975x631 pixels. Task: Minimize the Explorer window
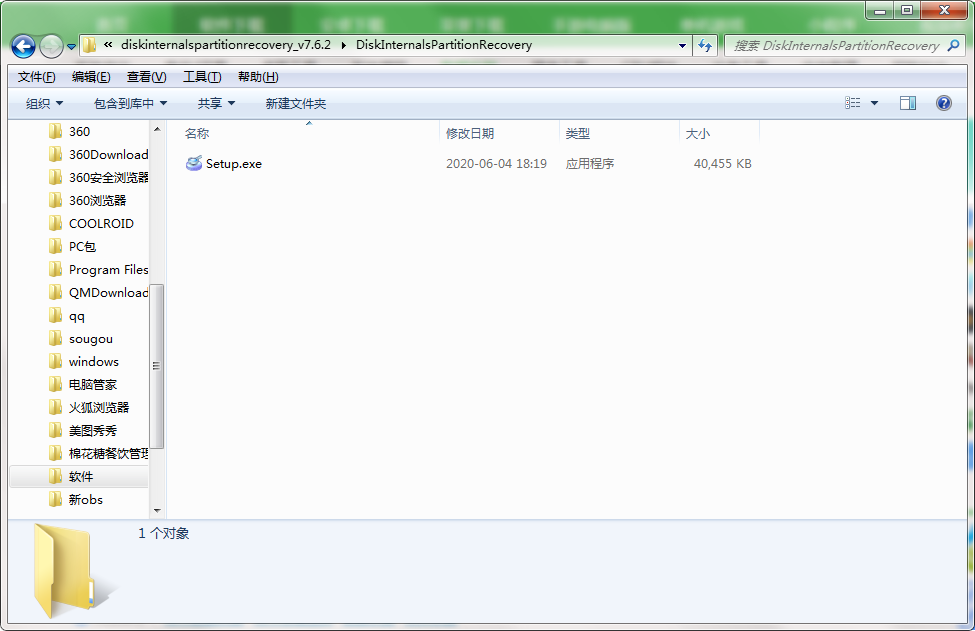coord(880,11)
